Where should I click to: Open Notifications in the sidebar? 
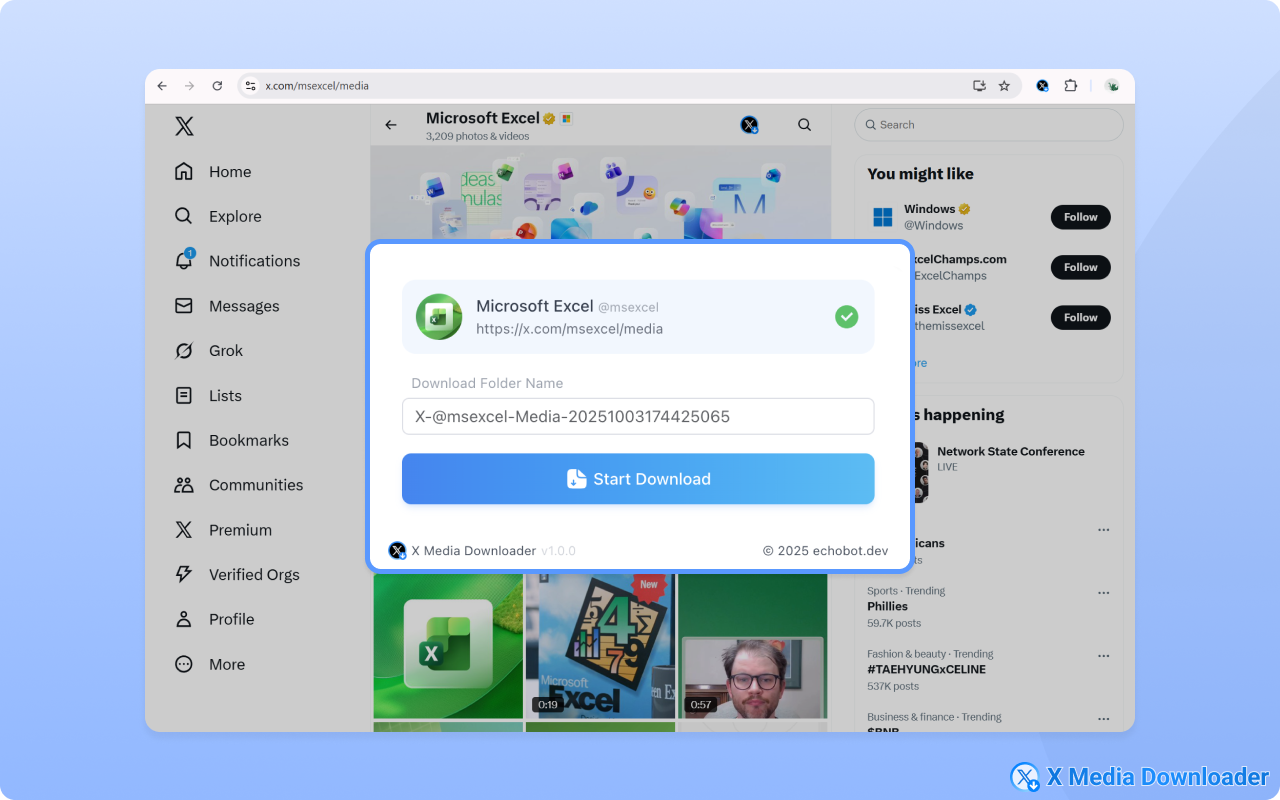tap(185, 261)
